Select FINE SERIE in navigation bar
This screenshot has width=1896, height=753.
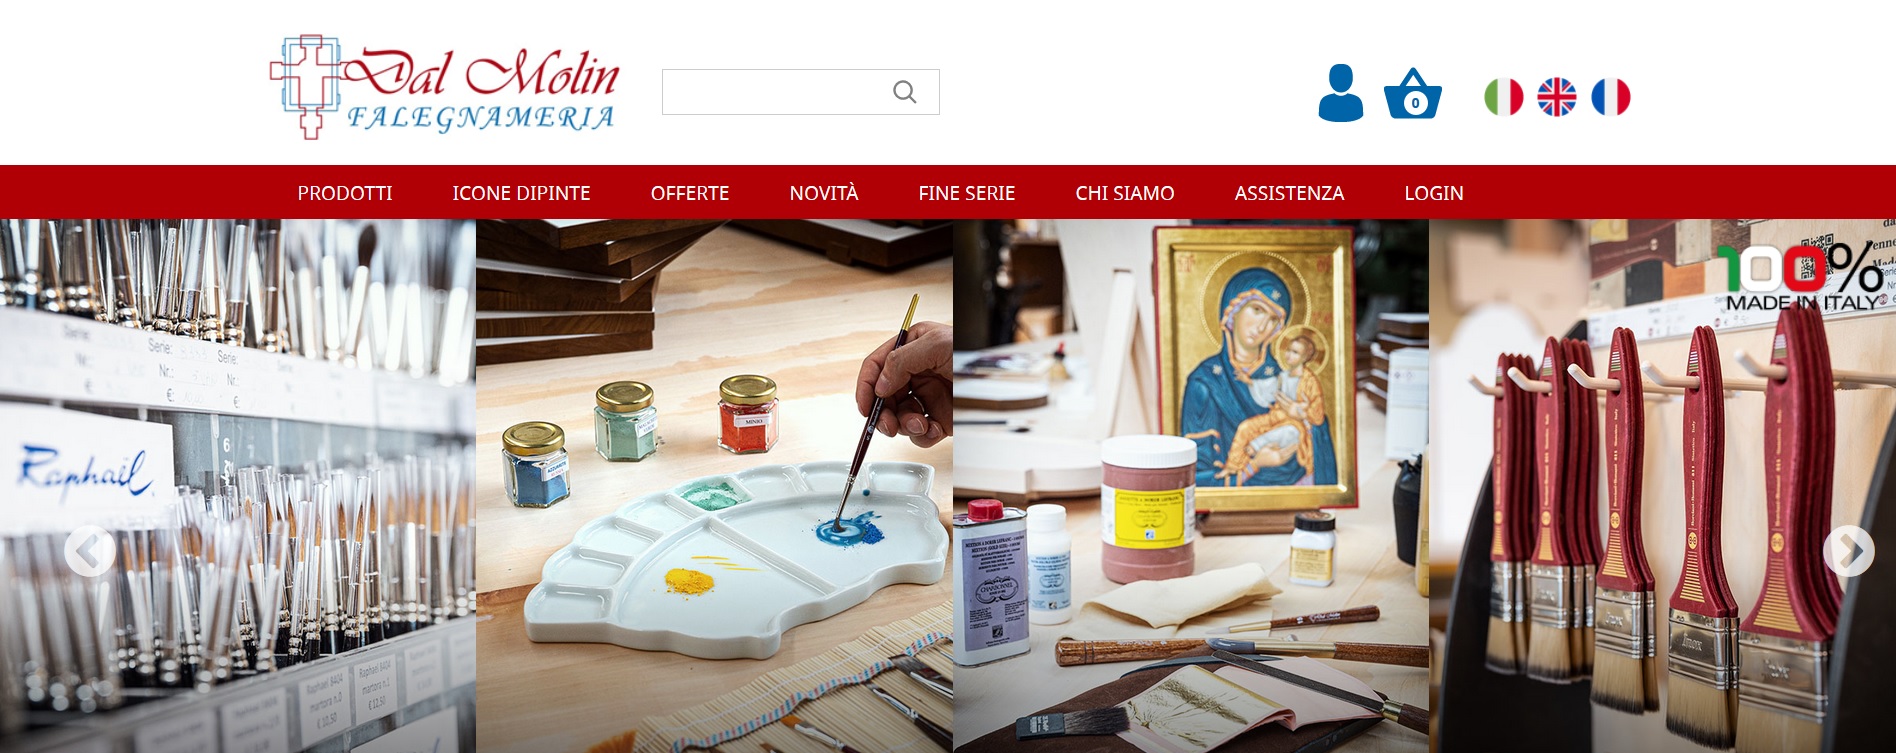(x=967, y=193)
